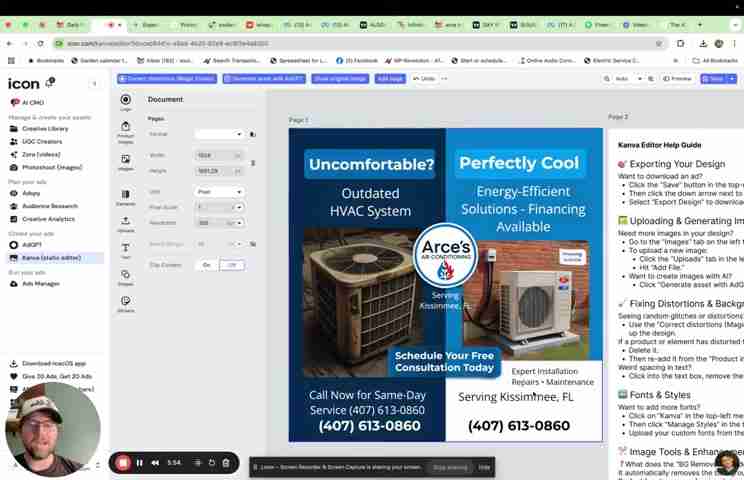744x480 pixels.
Task: Click the Width input field
Action: pyautogui.click(x=219, y=156)
